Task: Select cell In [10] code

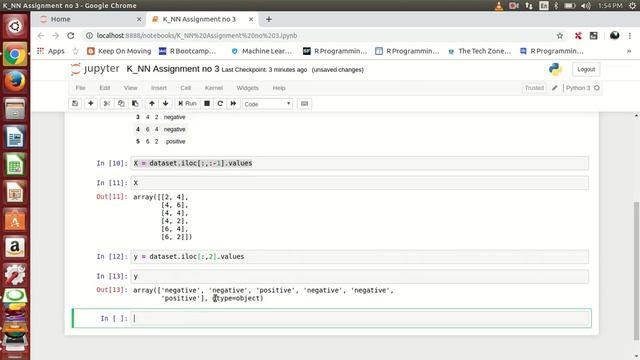Action: (360, 163)
